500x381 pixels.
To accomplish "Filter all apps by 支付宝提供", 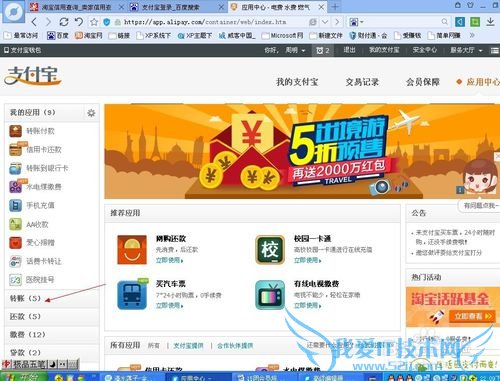I will [x=188, y=346].
